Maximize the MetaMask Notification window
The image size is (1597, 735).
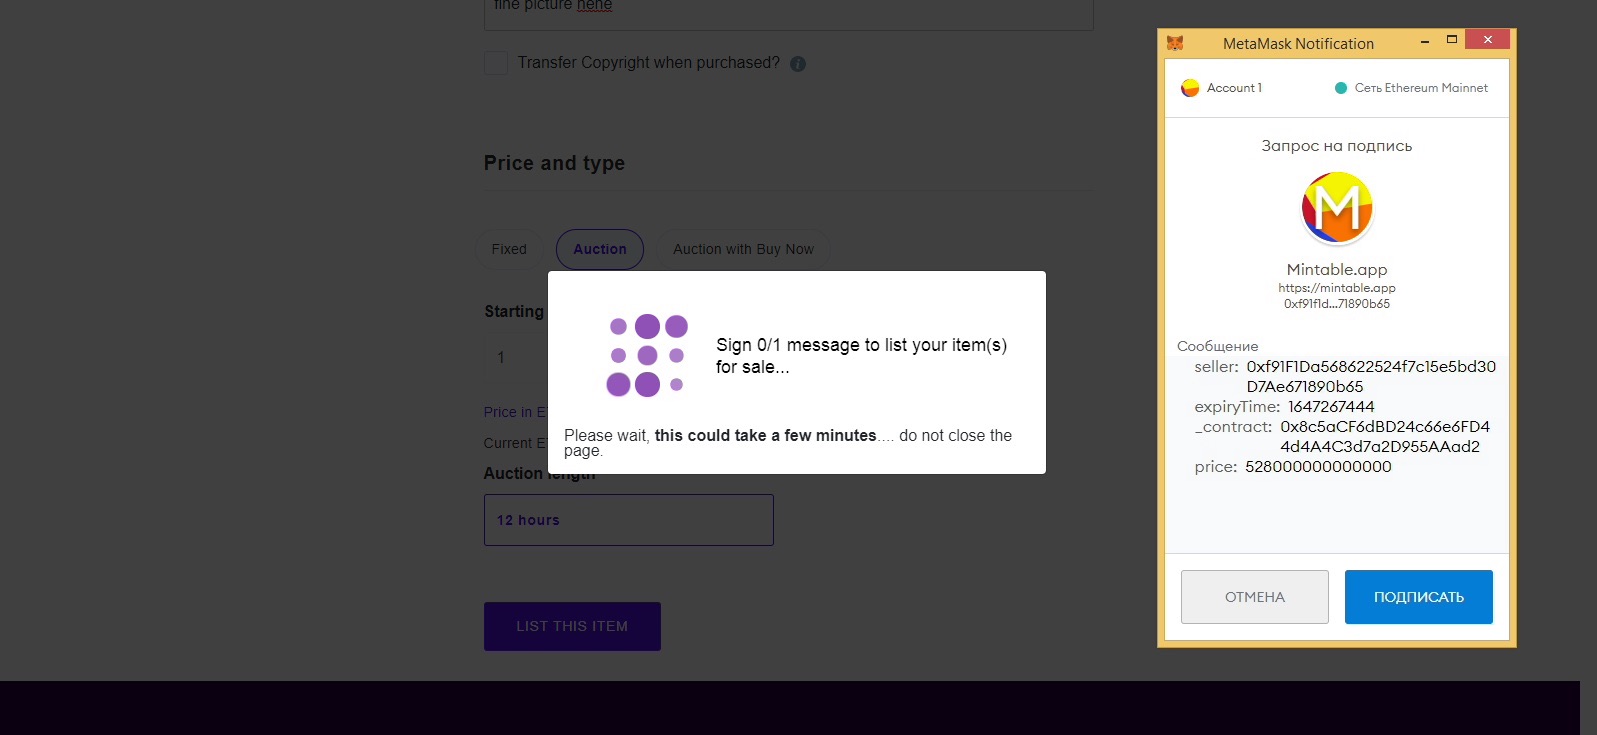point(1452,40)
